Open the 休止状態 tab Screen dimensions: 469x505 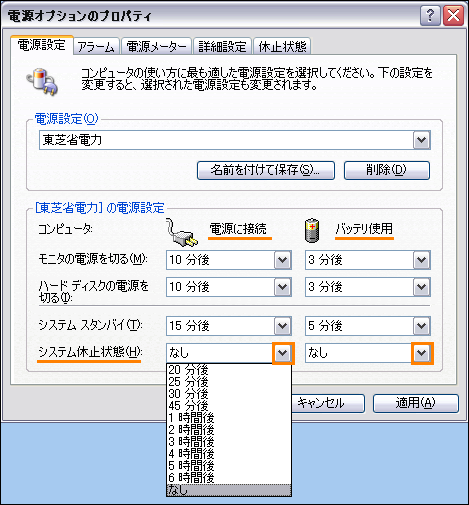[282, 46]
